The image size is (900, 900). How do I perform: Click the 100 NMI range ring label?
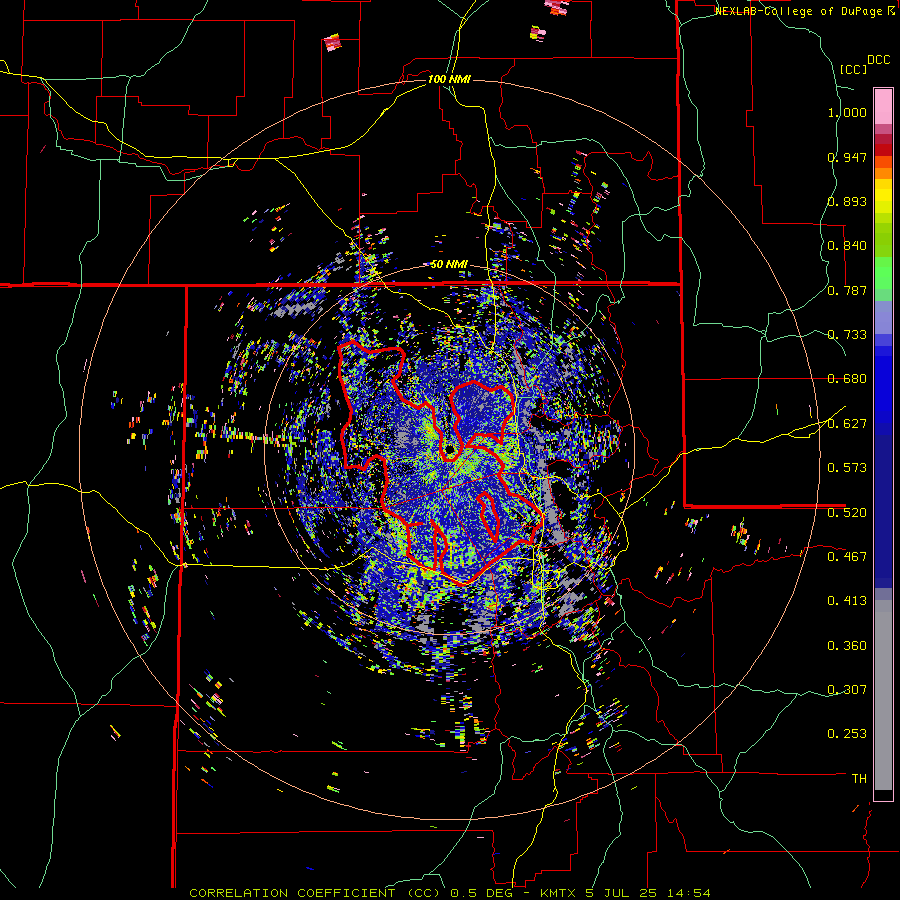tap(449, 79)
